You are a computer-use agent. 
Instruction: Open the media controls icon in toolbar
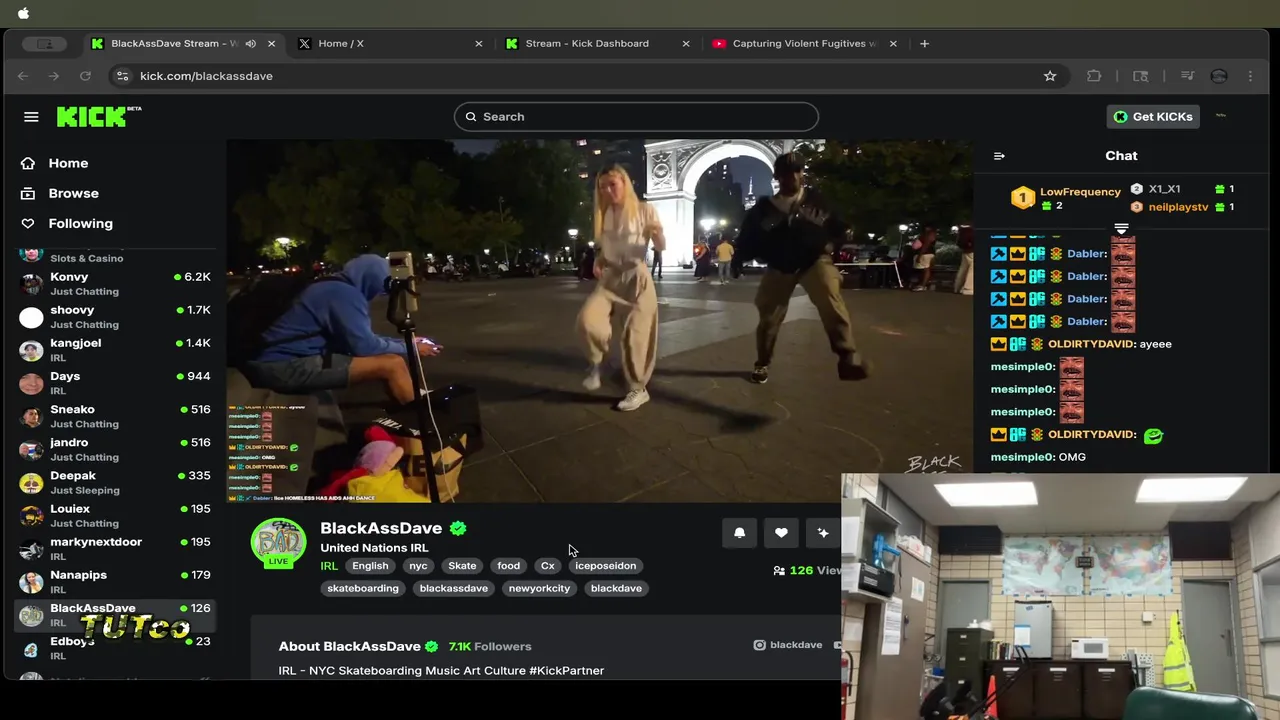pos(1187,76)
